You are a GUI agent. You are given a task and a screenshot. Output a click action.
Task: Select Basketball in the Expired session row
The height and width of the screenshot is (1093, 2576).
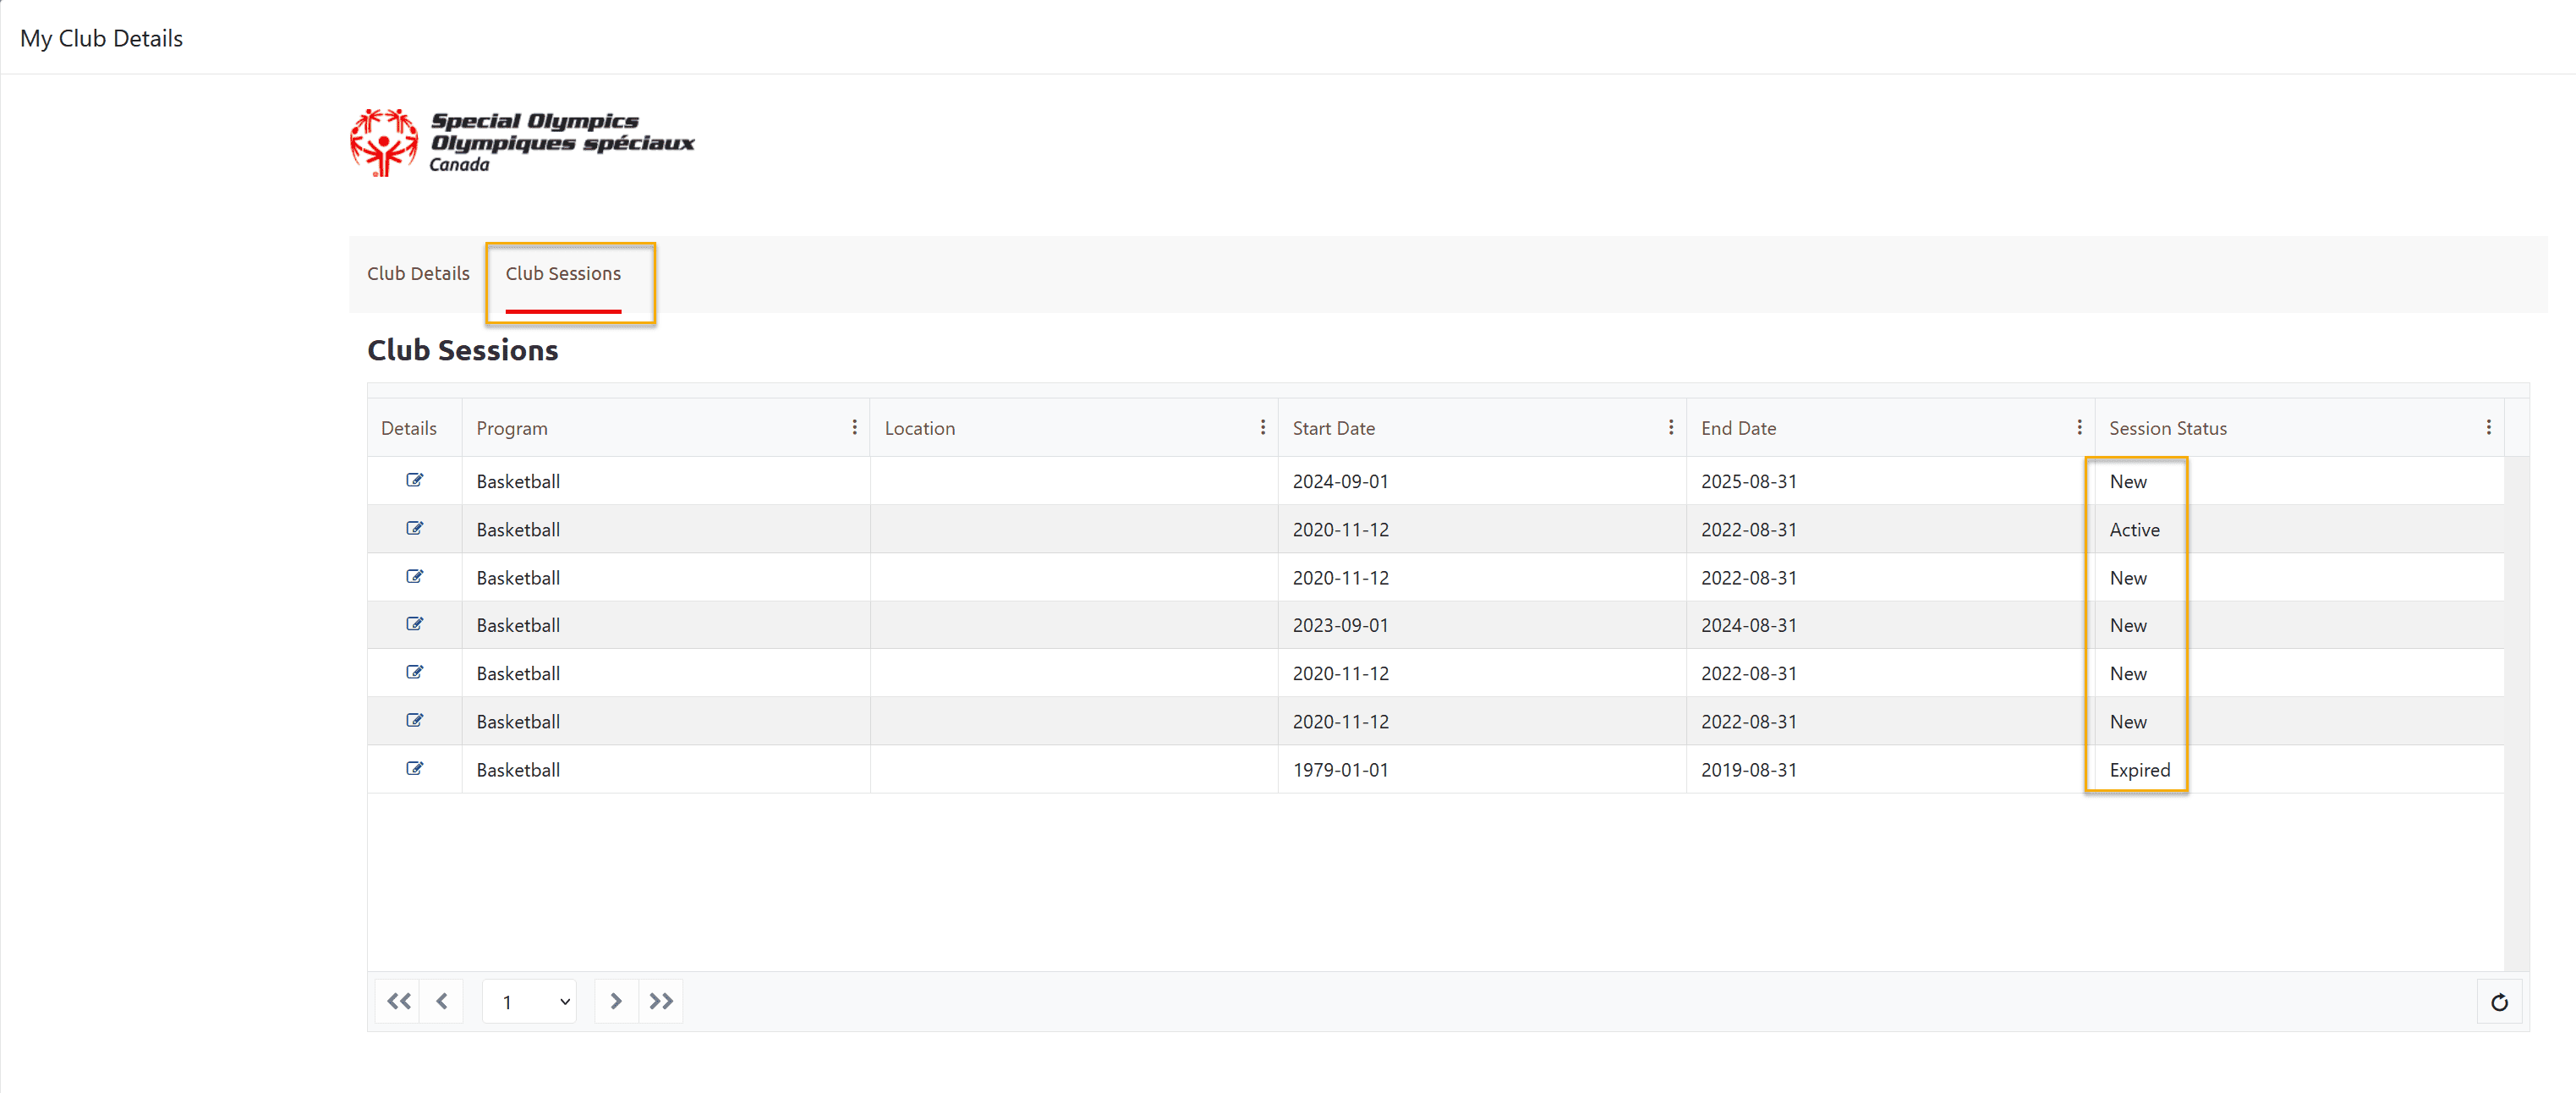518,769
